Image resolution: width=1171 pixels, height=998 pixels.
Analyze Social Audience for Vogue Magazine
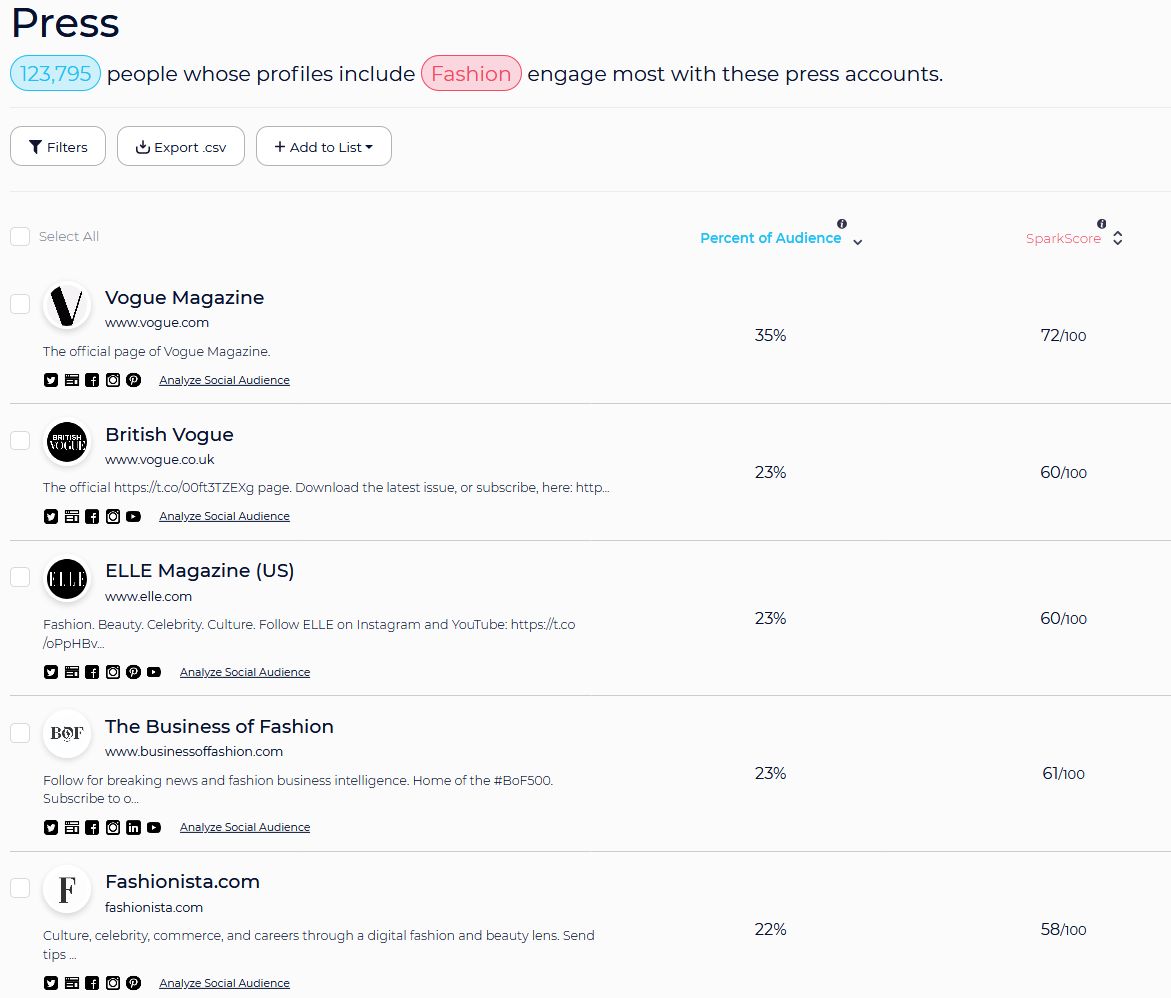(x=224, y=380)
